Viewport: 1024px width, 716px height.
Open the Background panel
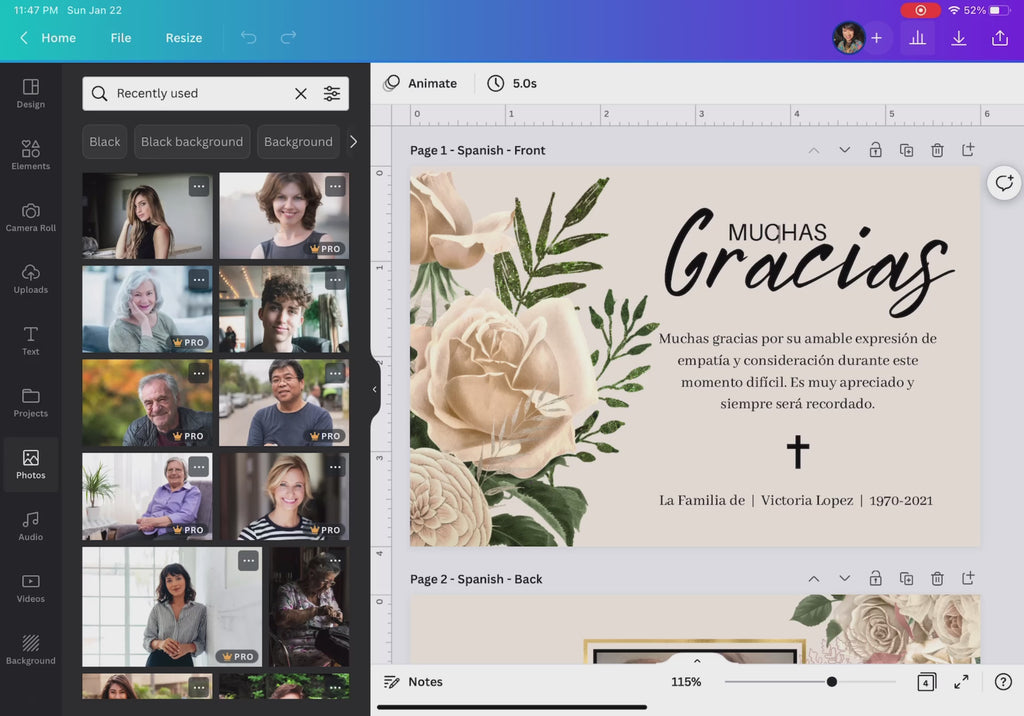(31, 650)
